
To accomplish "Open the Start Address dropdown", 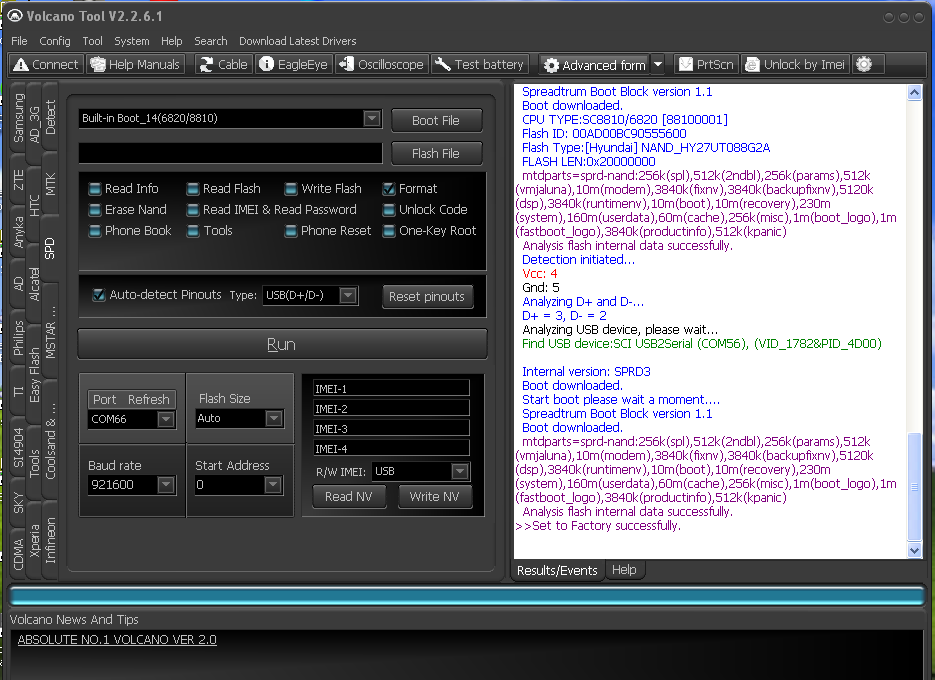I will point(273,484).
